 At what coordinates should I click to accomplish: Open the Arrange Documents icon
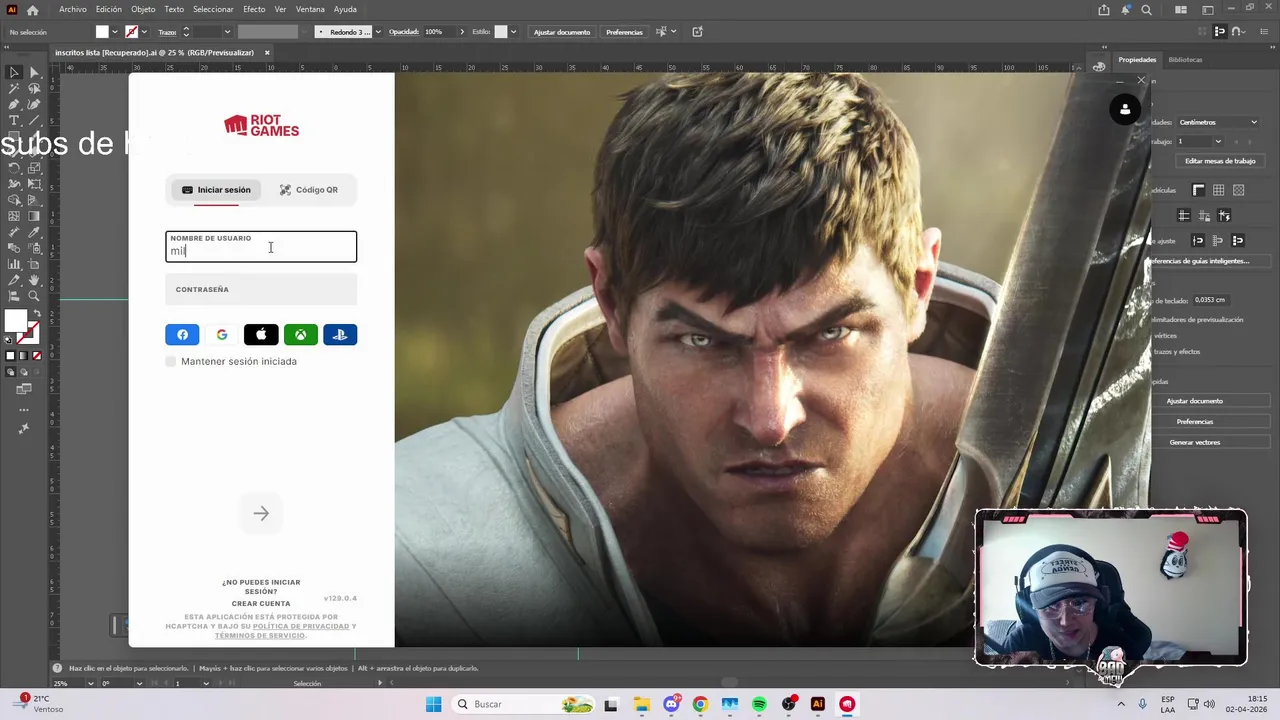point(1182,10)
